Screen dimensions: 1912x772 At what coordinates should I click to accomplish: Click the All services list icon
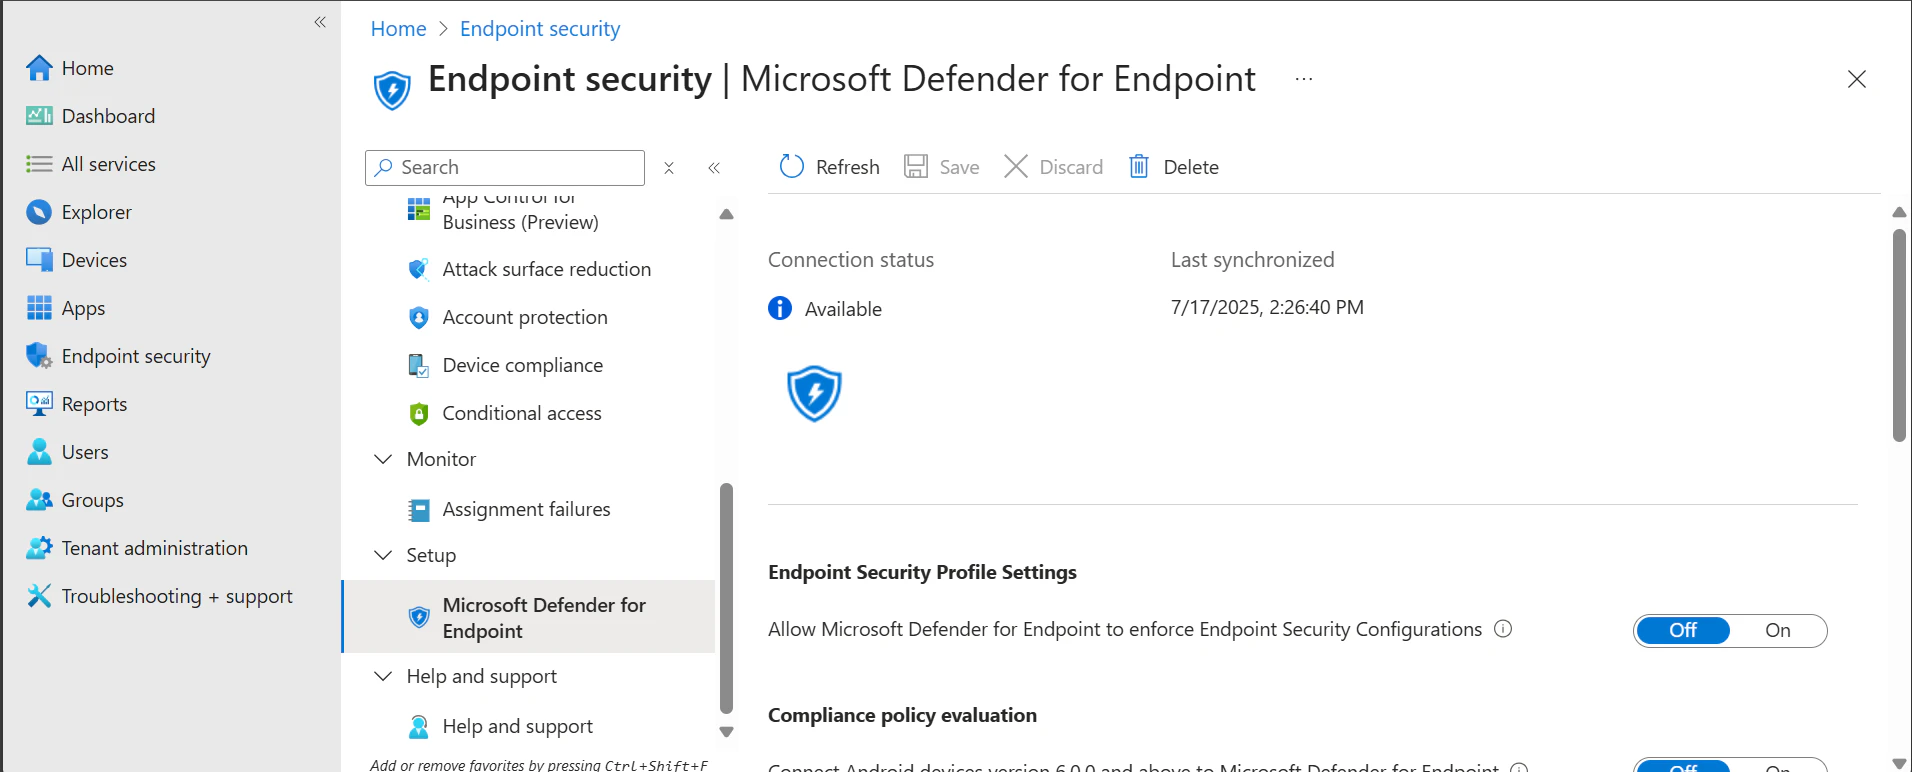click(x=39, y=164)
